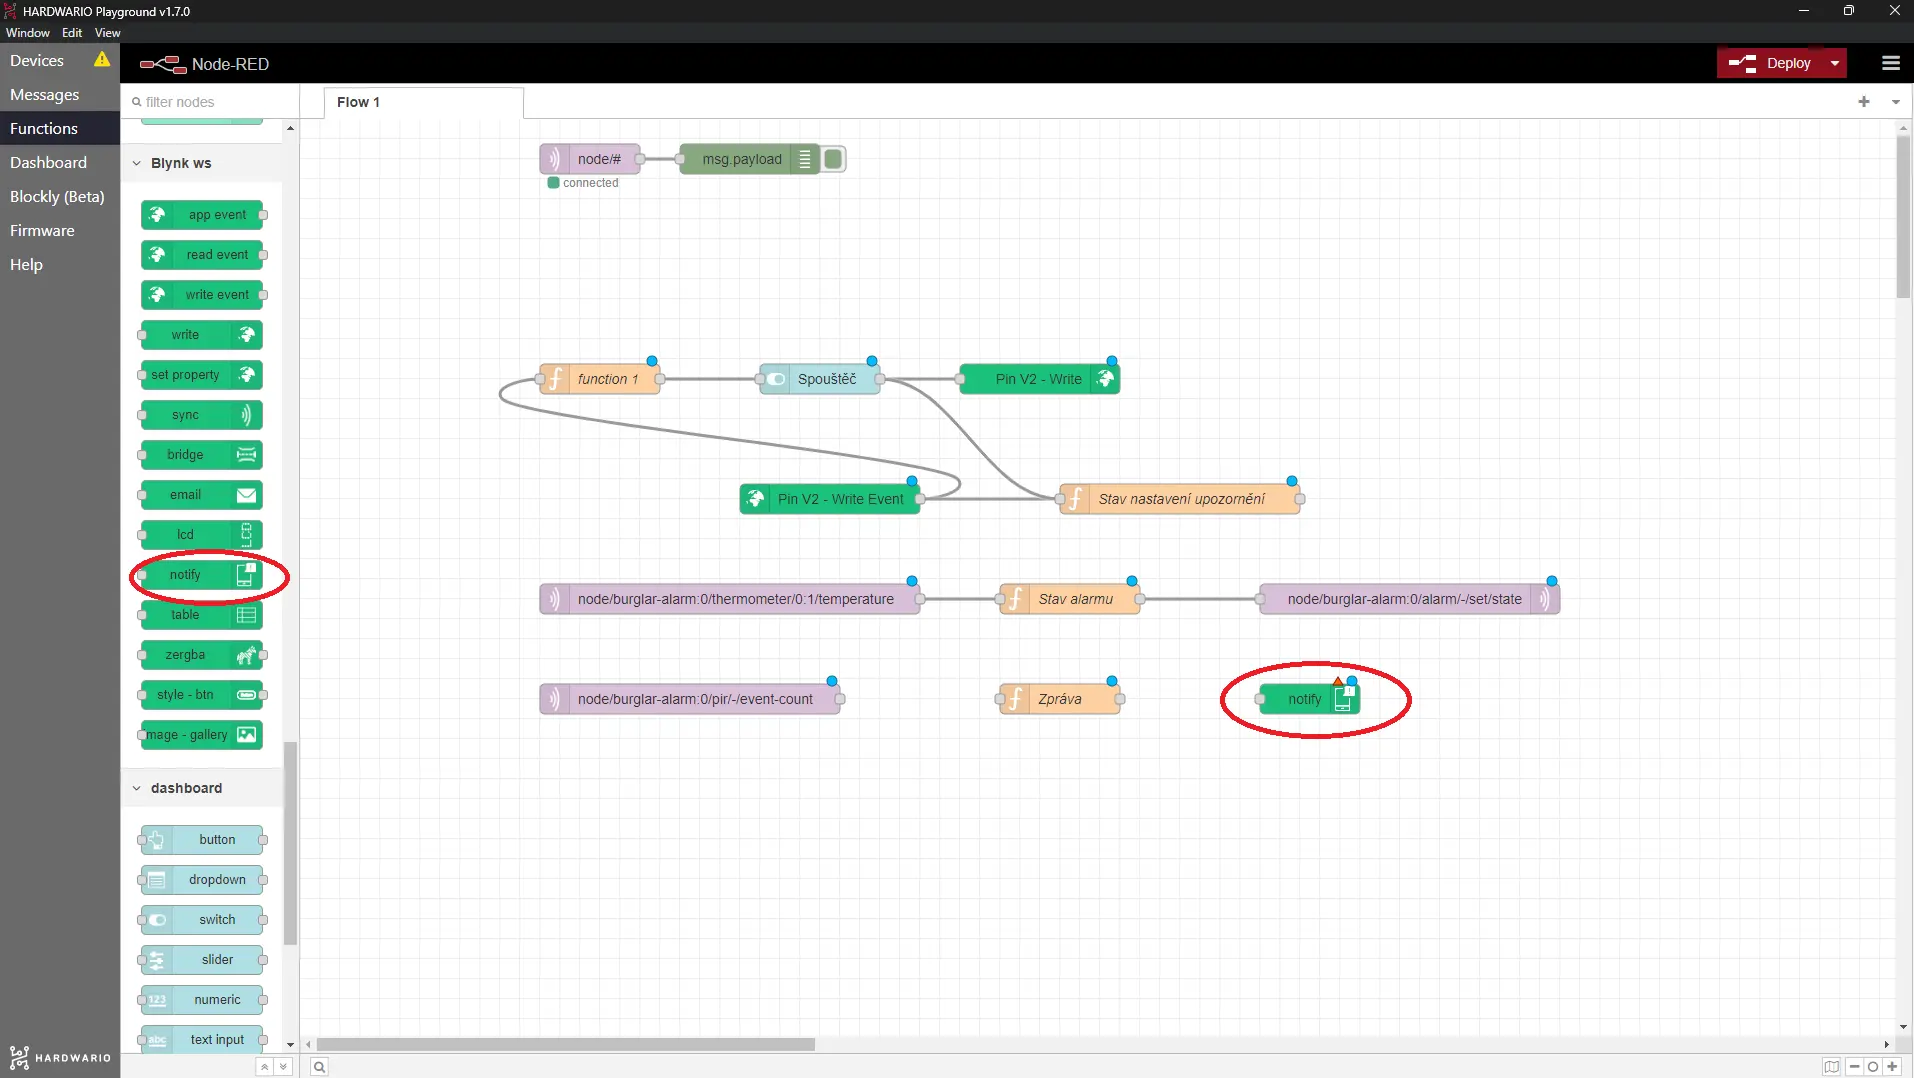
Task: Open the Node-RED hamburger menu
Action: tap(1890, 63)
